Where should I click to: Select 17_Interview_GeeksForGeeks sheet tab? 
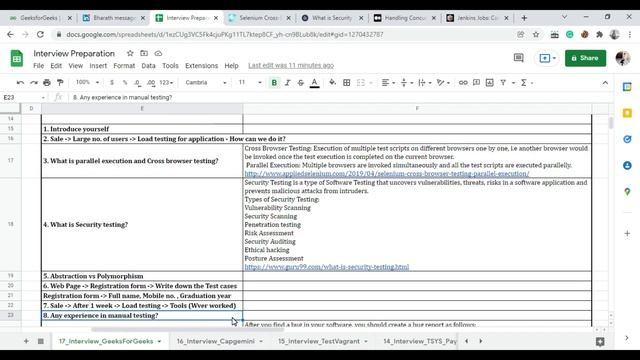click(x=106, y=341)
